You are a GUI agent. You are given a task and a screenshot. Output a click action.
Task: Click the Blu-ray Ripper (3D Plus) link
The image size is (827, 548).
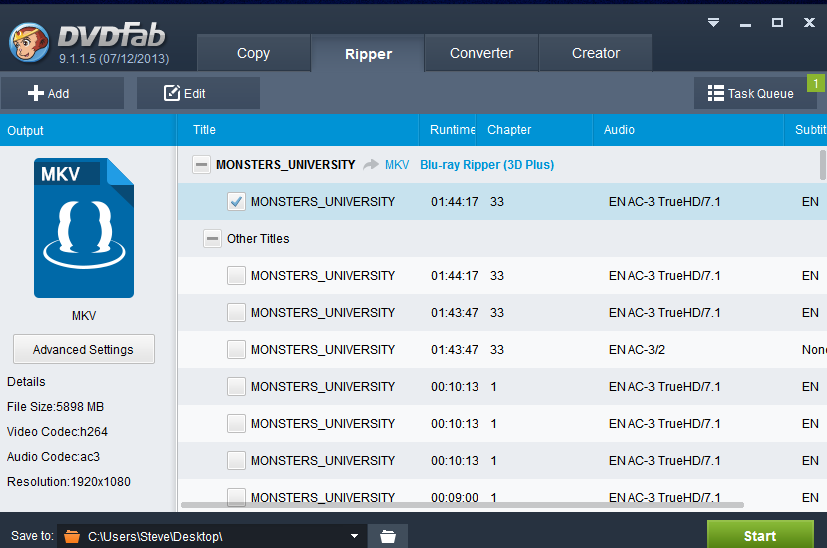486,165
